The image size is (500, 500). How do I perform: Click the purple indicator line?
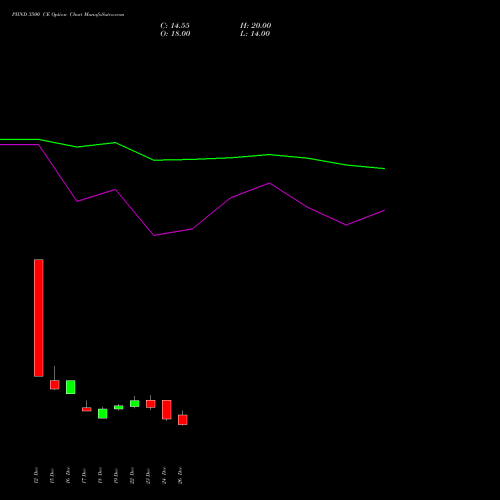coord(192,229)
